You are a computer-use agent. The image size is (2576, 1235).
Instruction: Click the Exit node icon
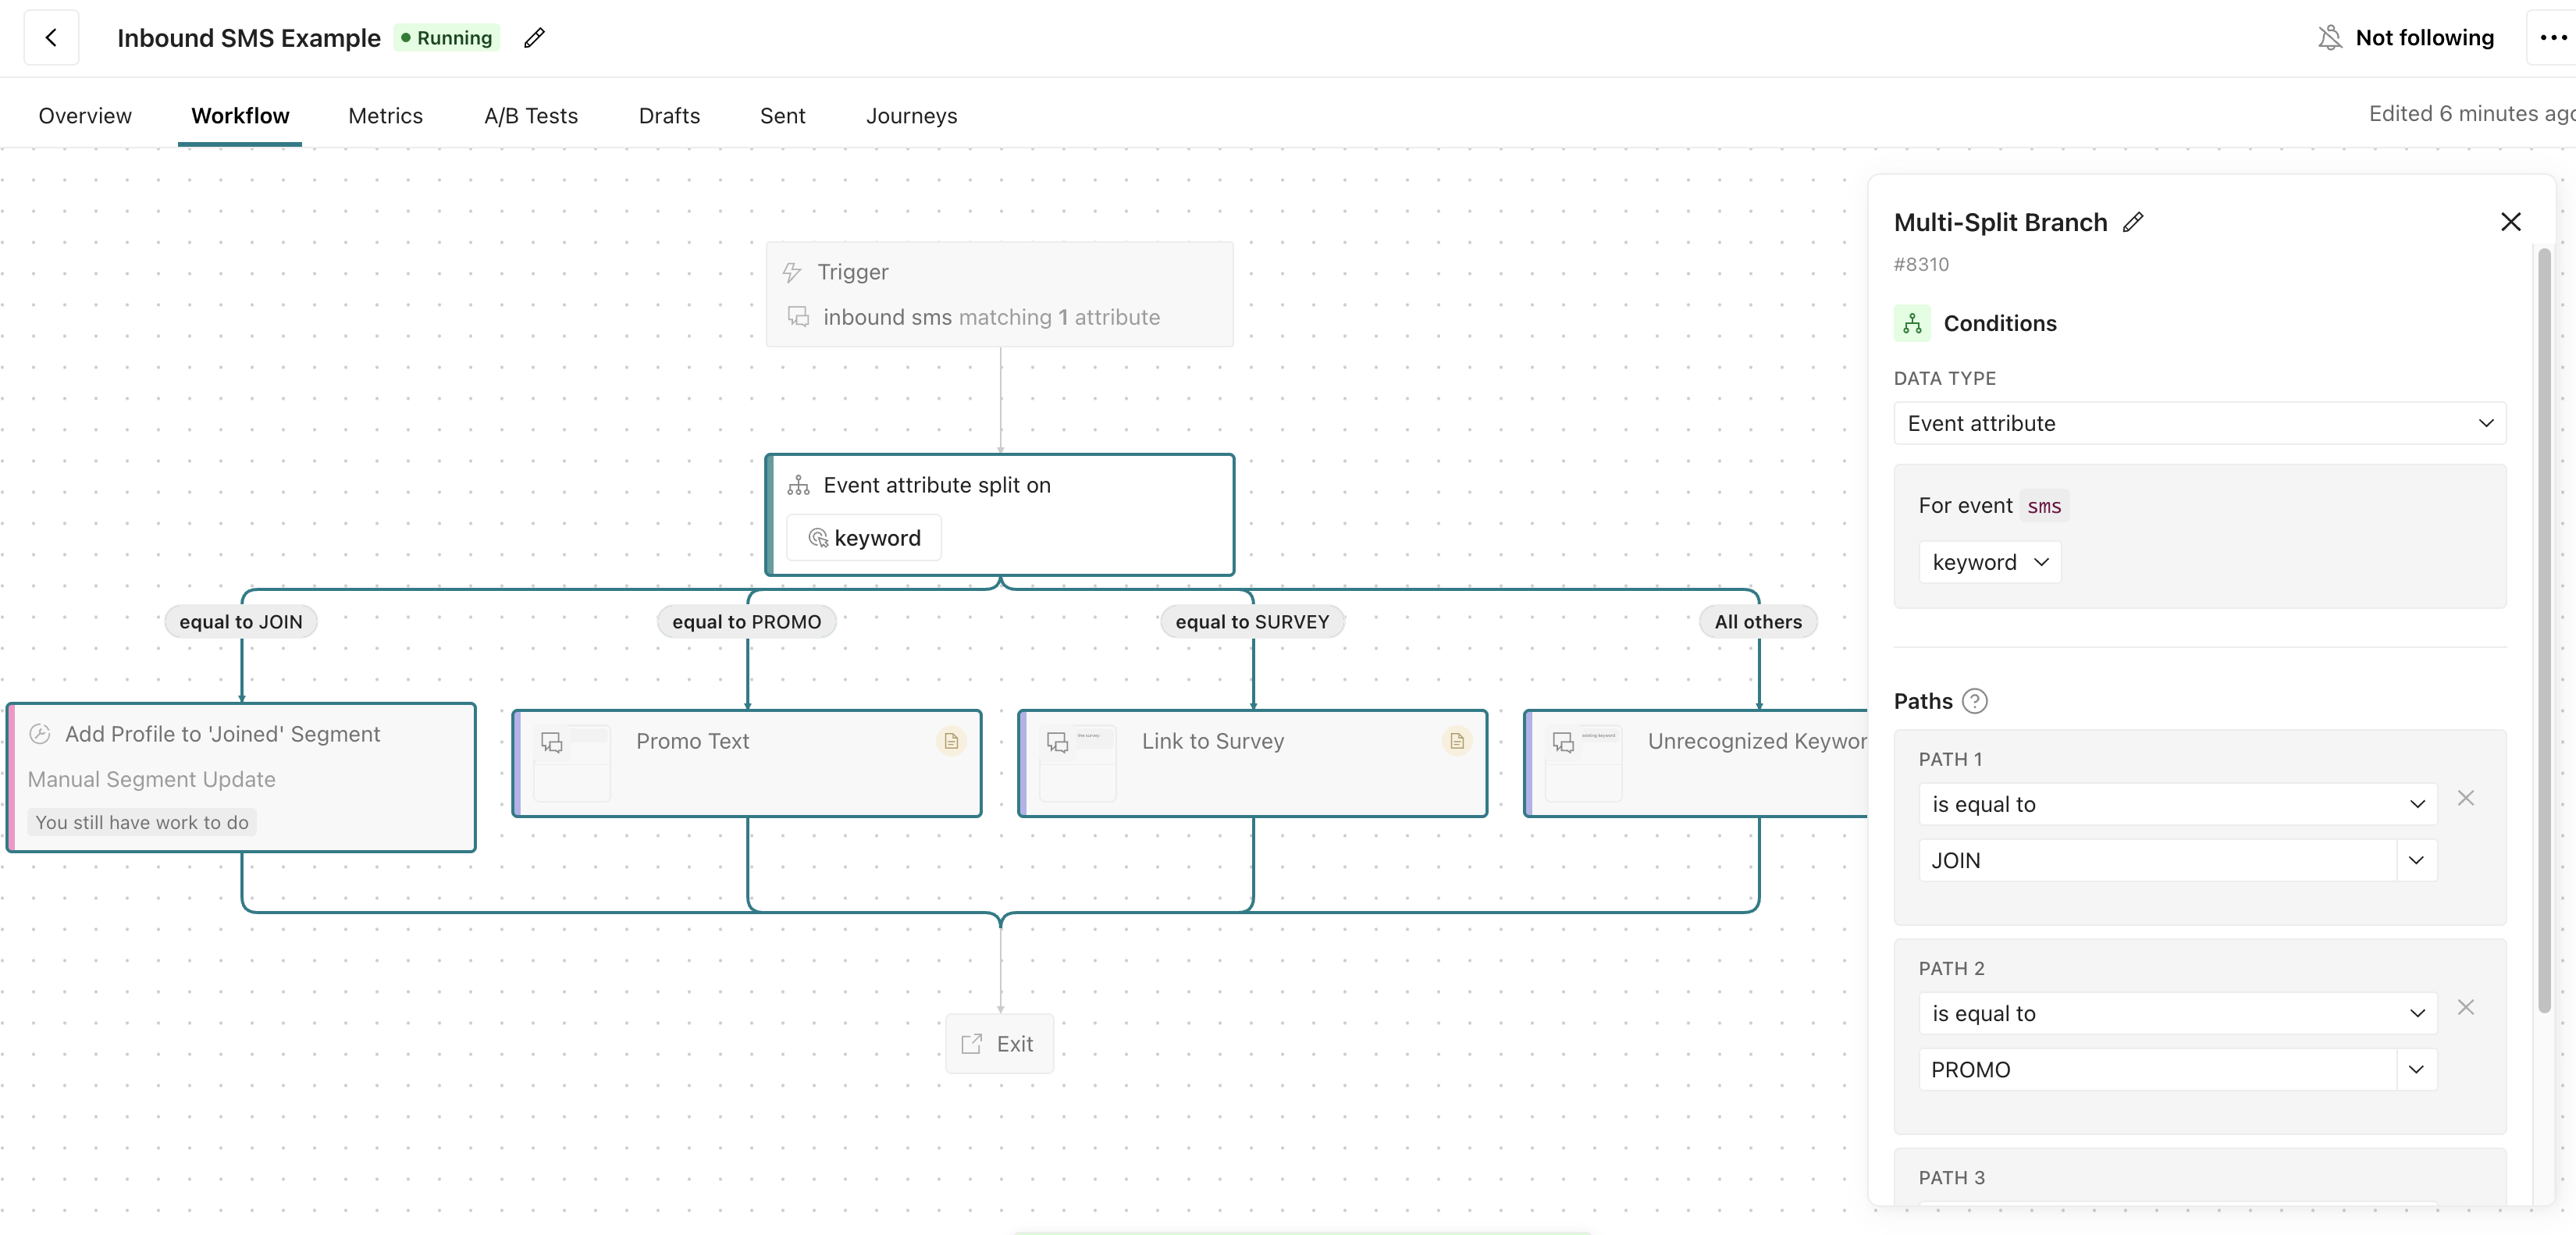point(971,1044)
